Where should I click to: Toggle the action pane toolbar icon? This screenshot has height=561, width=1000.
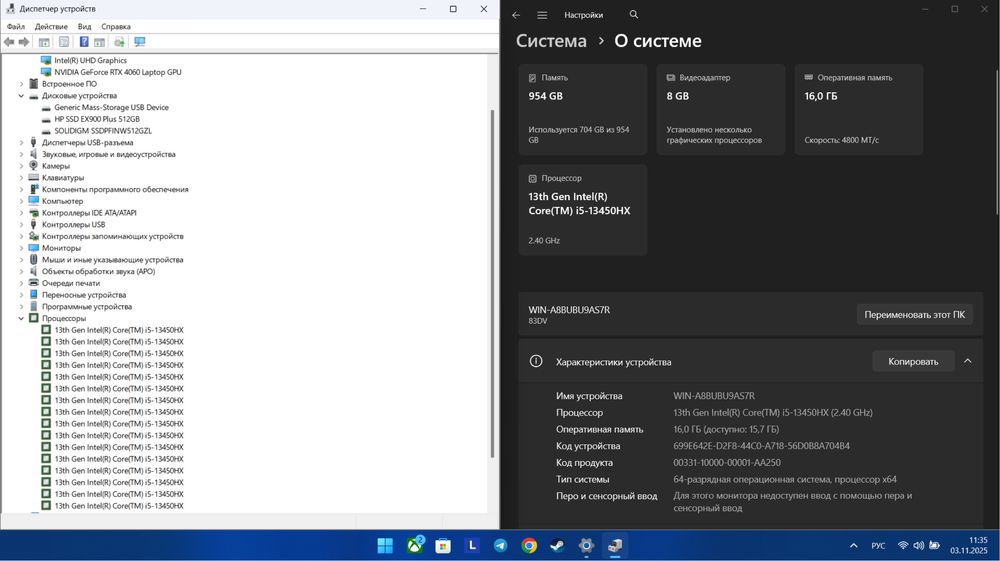pyautogui.click(x=99, y=42)
